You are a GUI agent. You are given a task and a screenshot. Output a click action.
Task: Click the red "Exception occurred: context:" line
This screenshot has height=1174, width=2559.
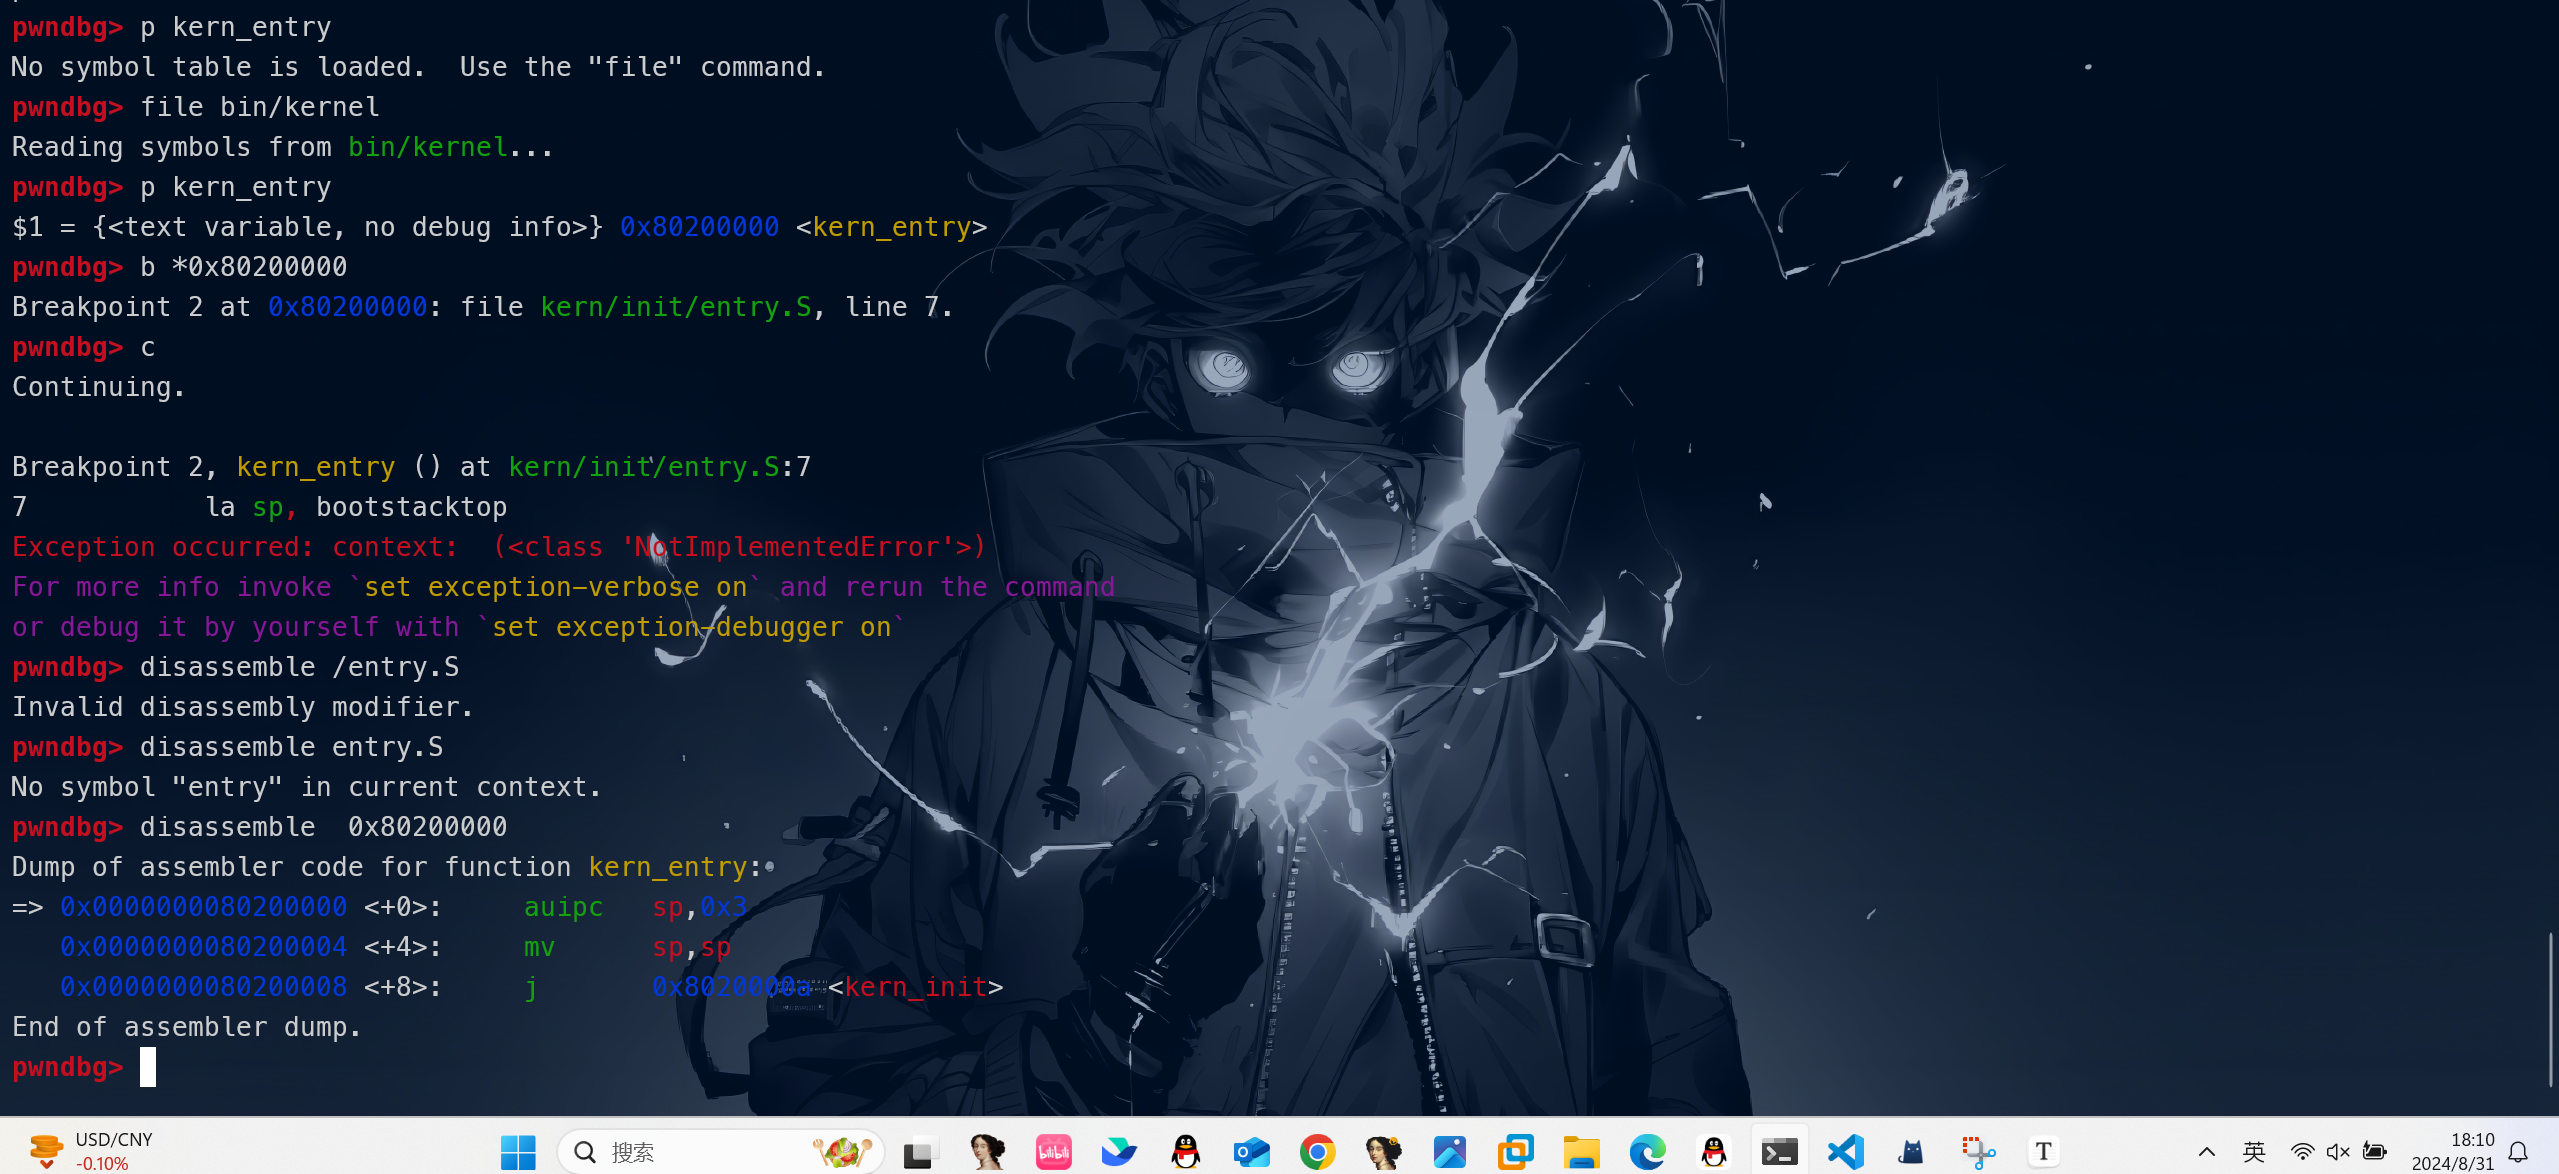coord(498,547)
